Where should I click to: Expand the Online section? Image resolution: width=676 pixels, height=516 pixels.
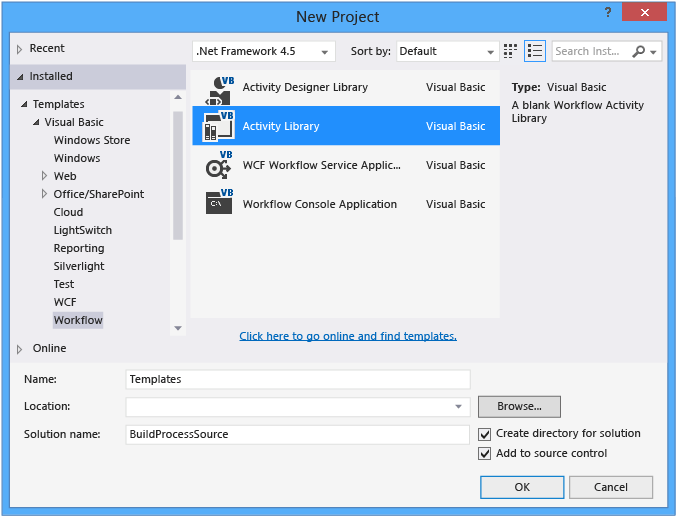(19, 349)
